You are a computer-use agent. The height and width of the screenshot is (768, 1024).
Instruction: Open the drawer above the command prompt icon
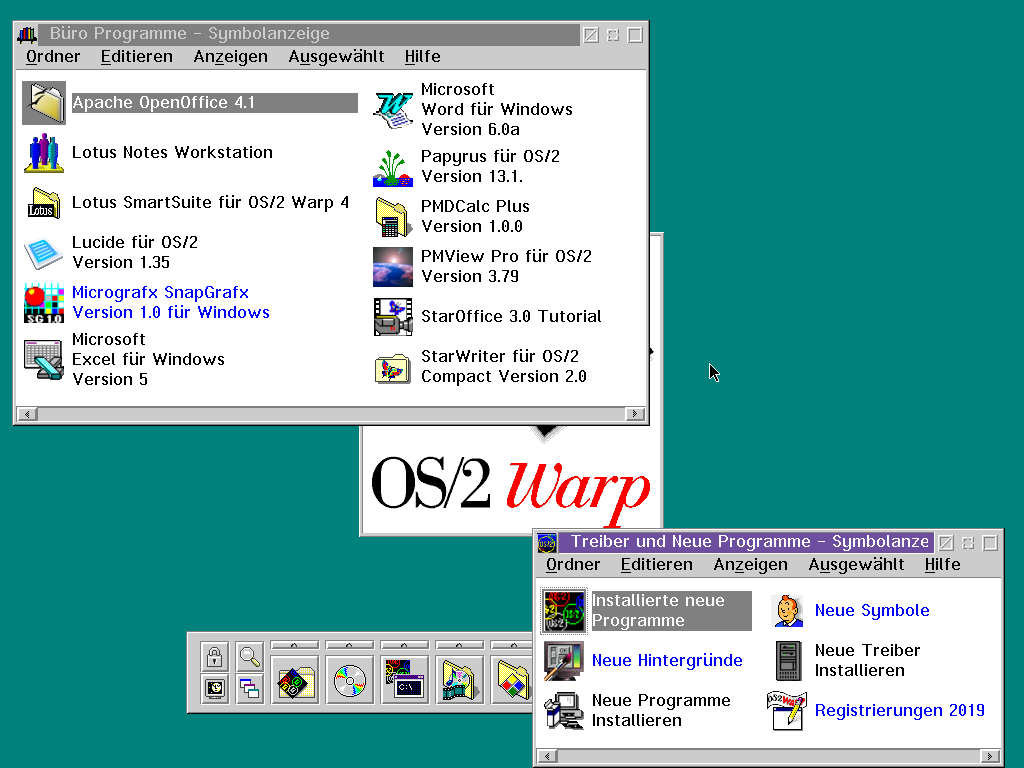[405, 645]
